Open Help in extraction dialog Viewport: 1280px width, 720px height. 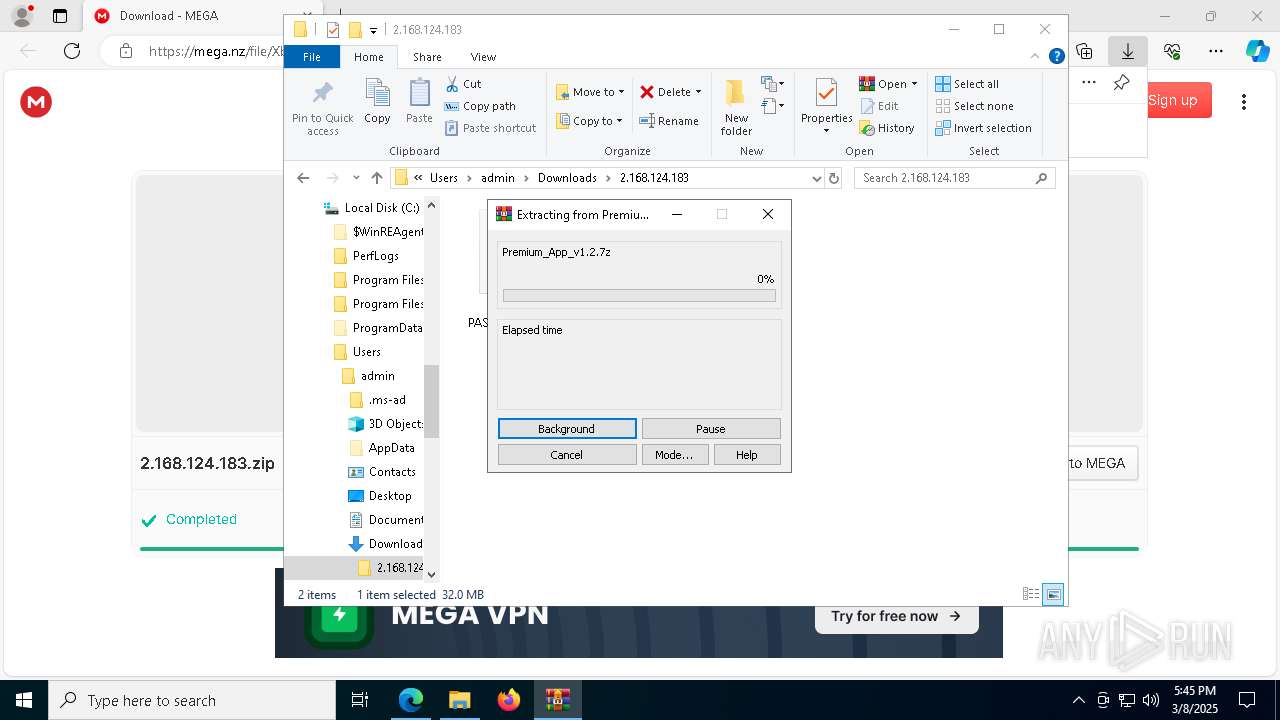click(747, 455)
